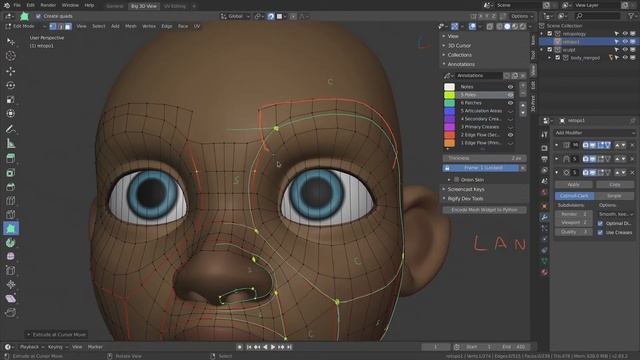Select the Edge Slide tool
The width and height of the screenshot is (640, 360).
click(x=11, y=270)
